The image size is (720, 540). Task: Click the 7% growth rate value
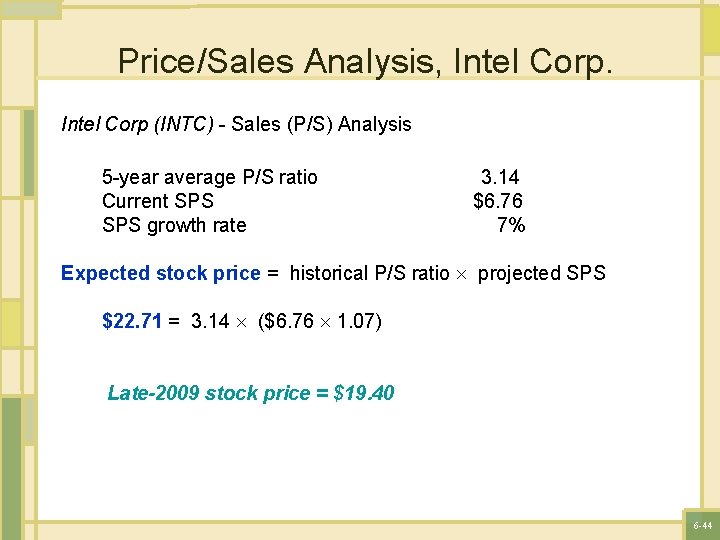(x=511, y=225)
